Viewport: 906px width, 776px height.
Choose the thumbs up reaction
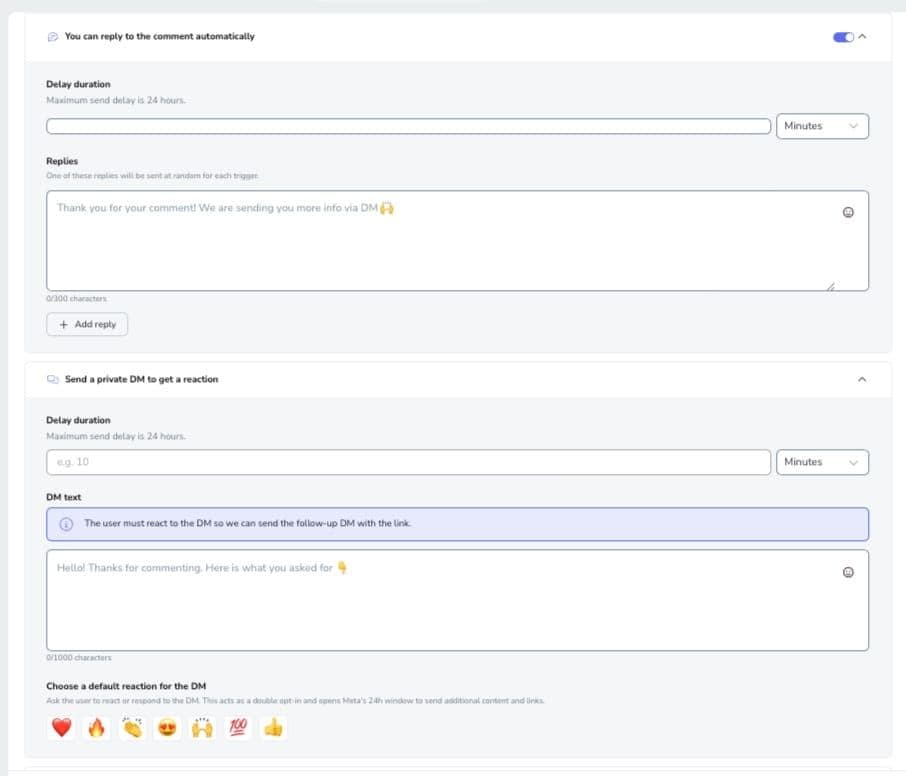(273, 727)
